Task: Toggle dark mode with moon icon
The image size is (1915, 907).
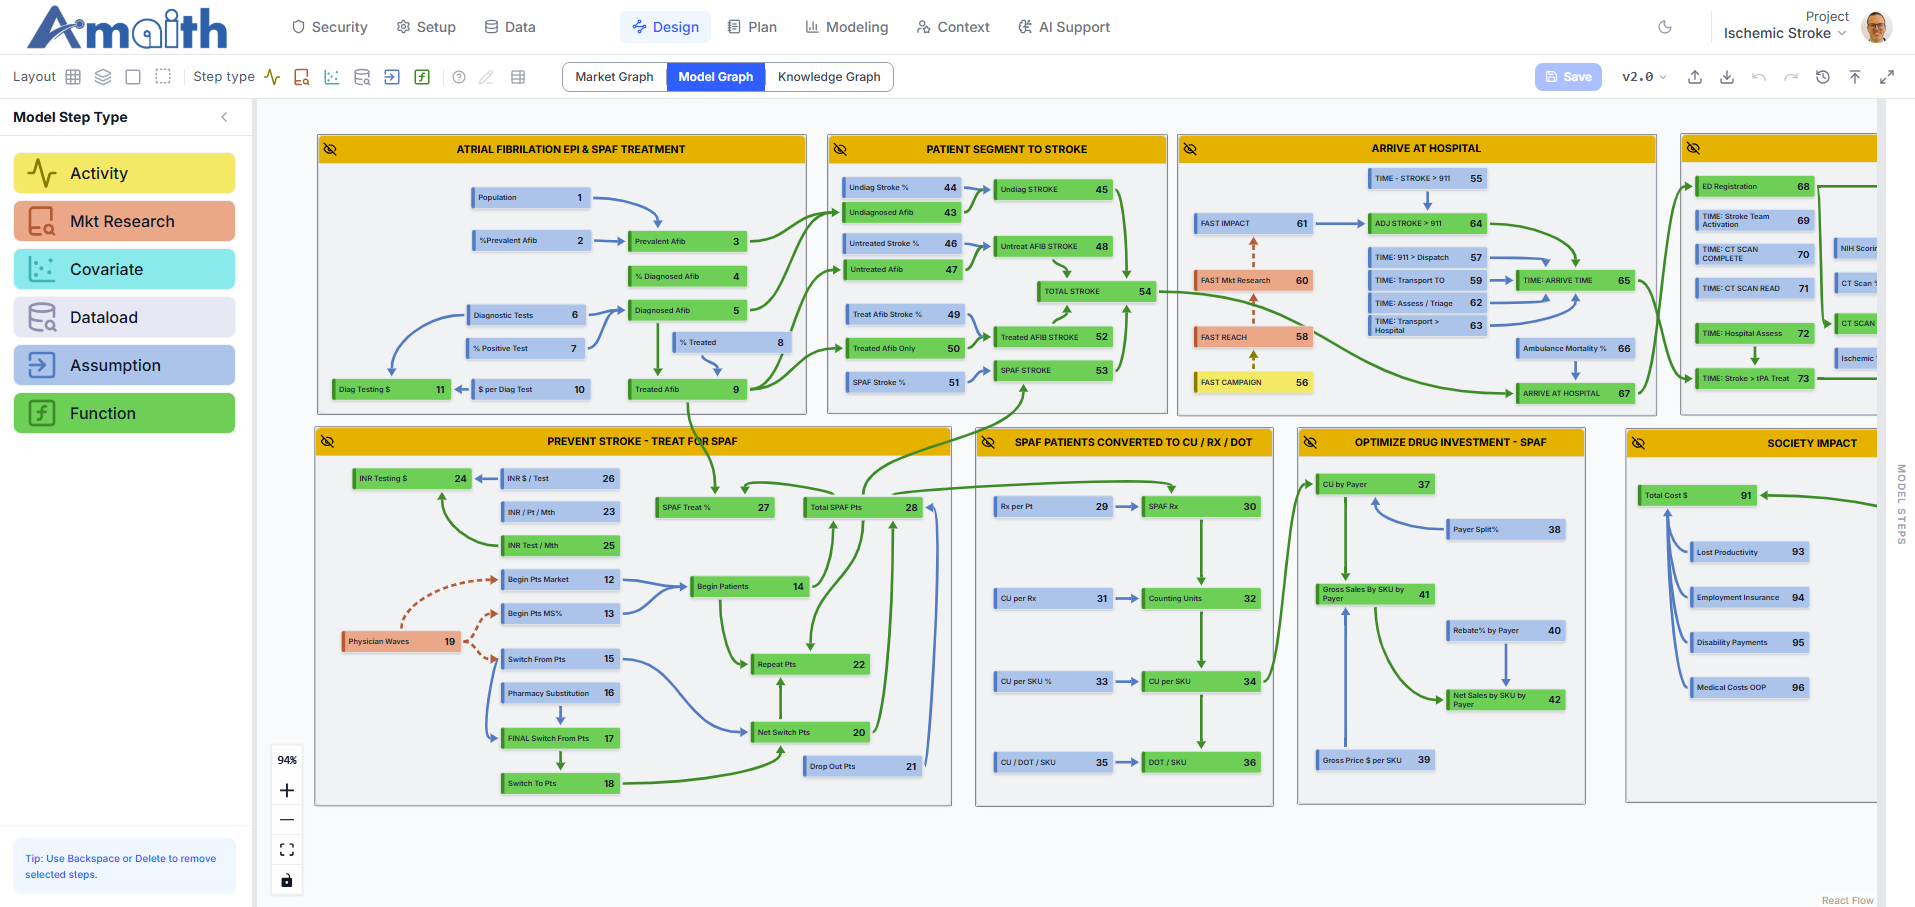Action: 1665,27
